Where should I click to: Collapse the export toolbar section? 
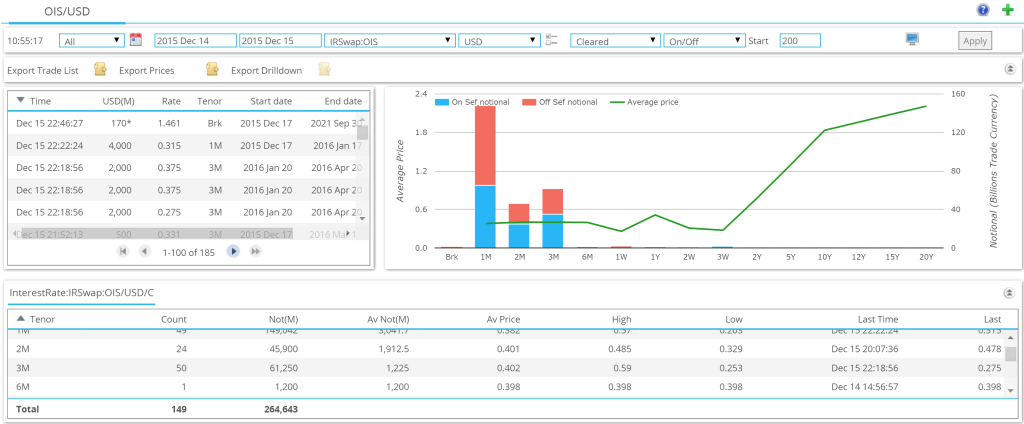point(1009,69)
